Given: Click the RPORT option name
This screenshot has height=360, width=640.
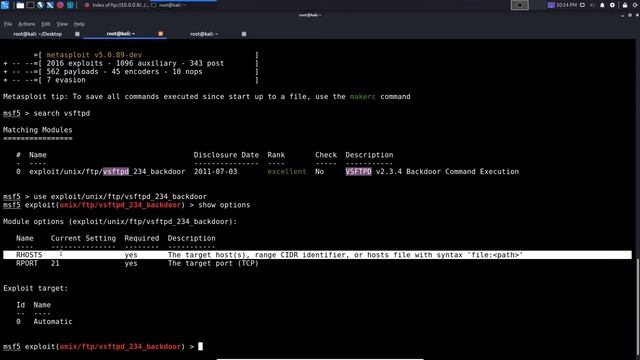Looking at the screenshot, I should click(27, 264).
